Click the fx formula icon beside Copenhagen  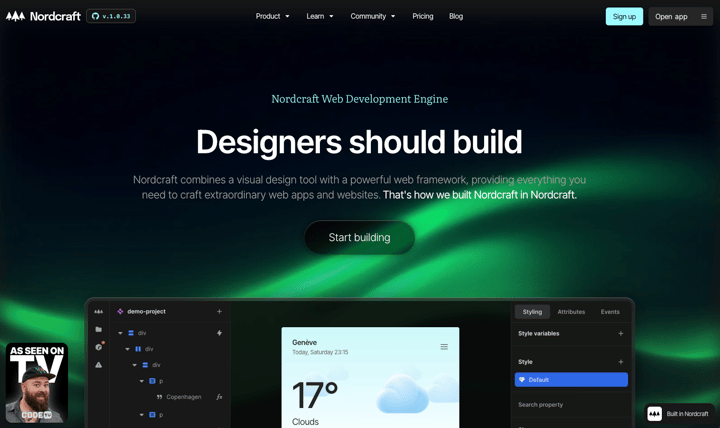[x=220, y=397]
